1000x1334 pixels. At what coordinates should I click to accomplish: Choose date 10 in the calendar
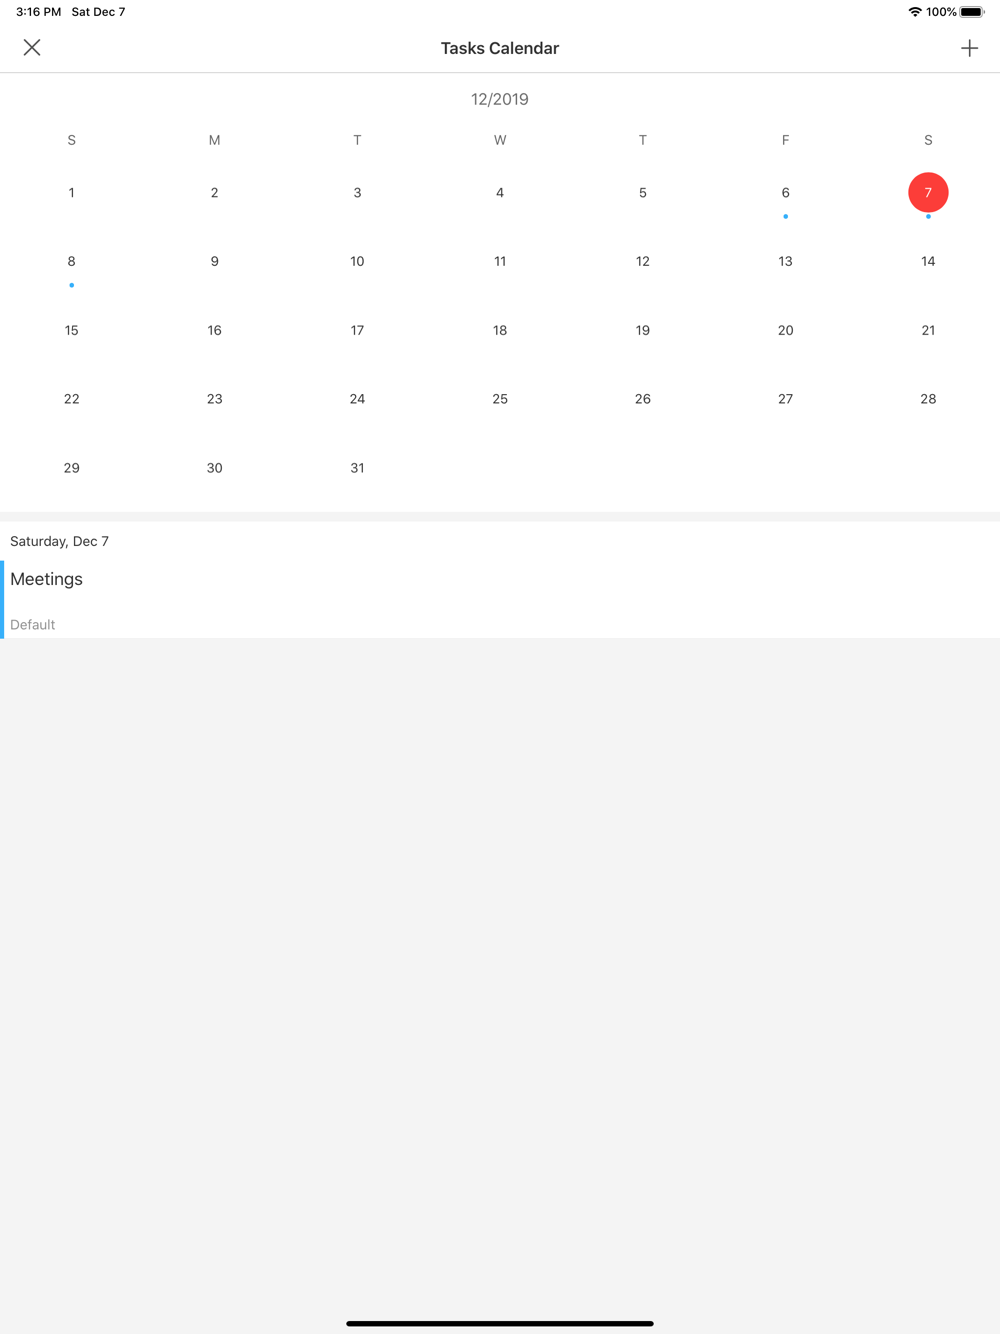tap(357, 262)
